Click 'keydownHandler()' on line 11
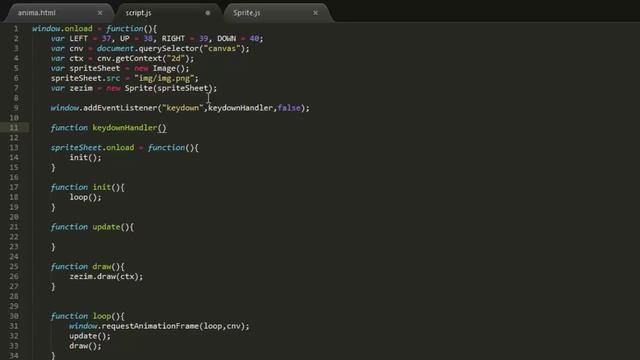The width and height of the screenshot is (640, 360). click(129, 128)
